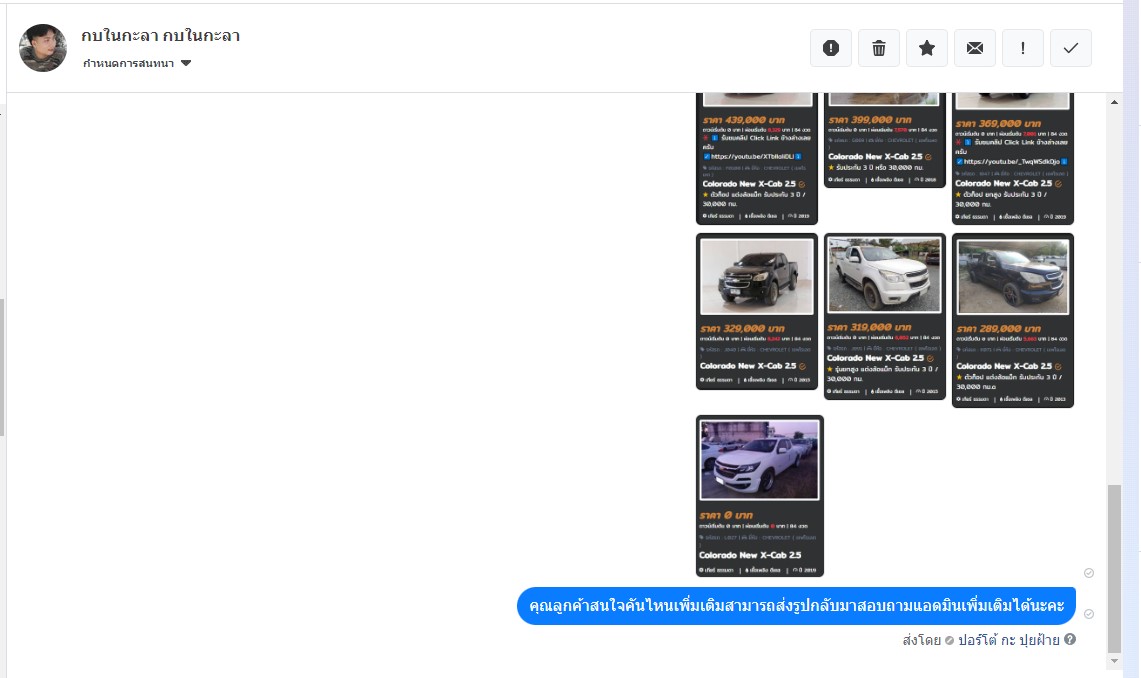Open the 329,000 baht black truck card
This screenshot has width=1141, height=678.
click(757, 311)
